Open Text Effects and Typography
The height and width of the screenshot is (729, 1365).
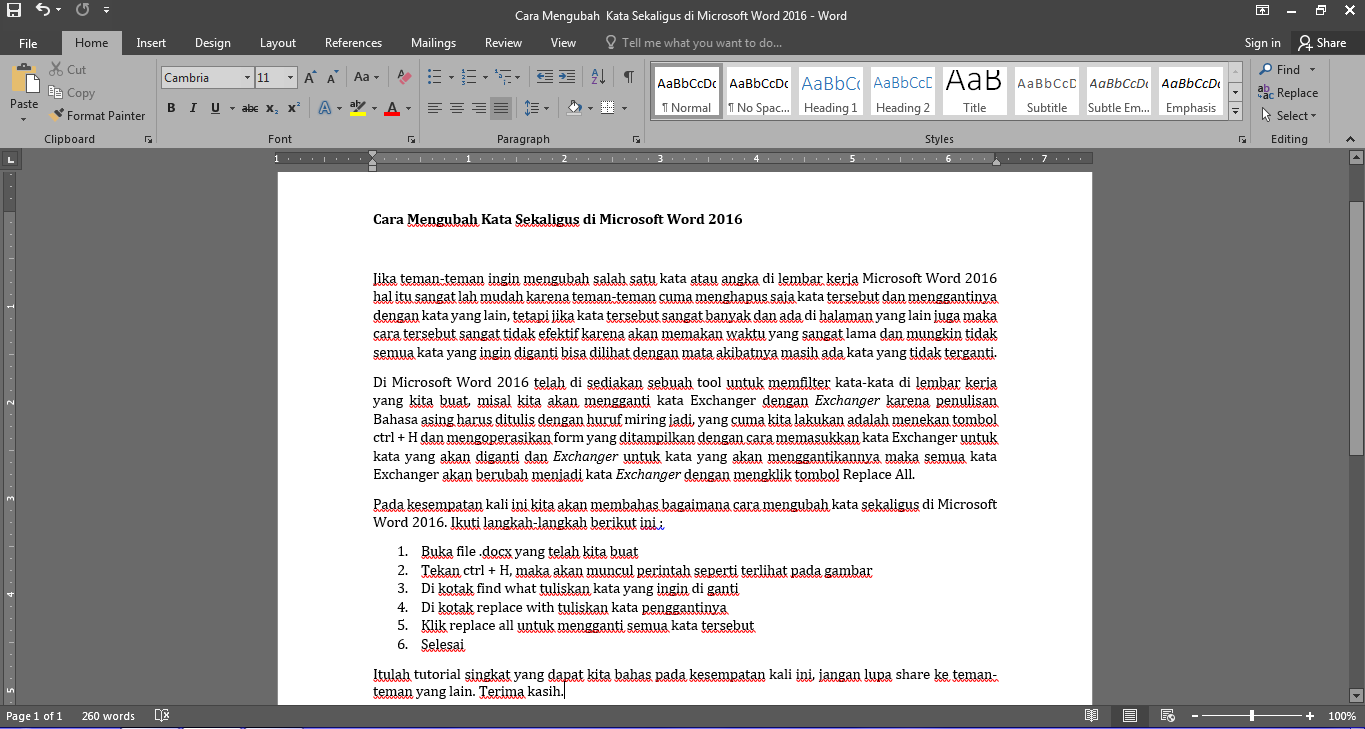click(329, 108)
